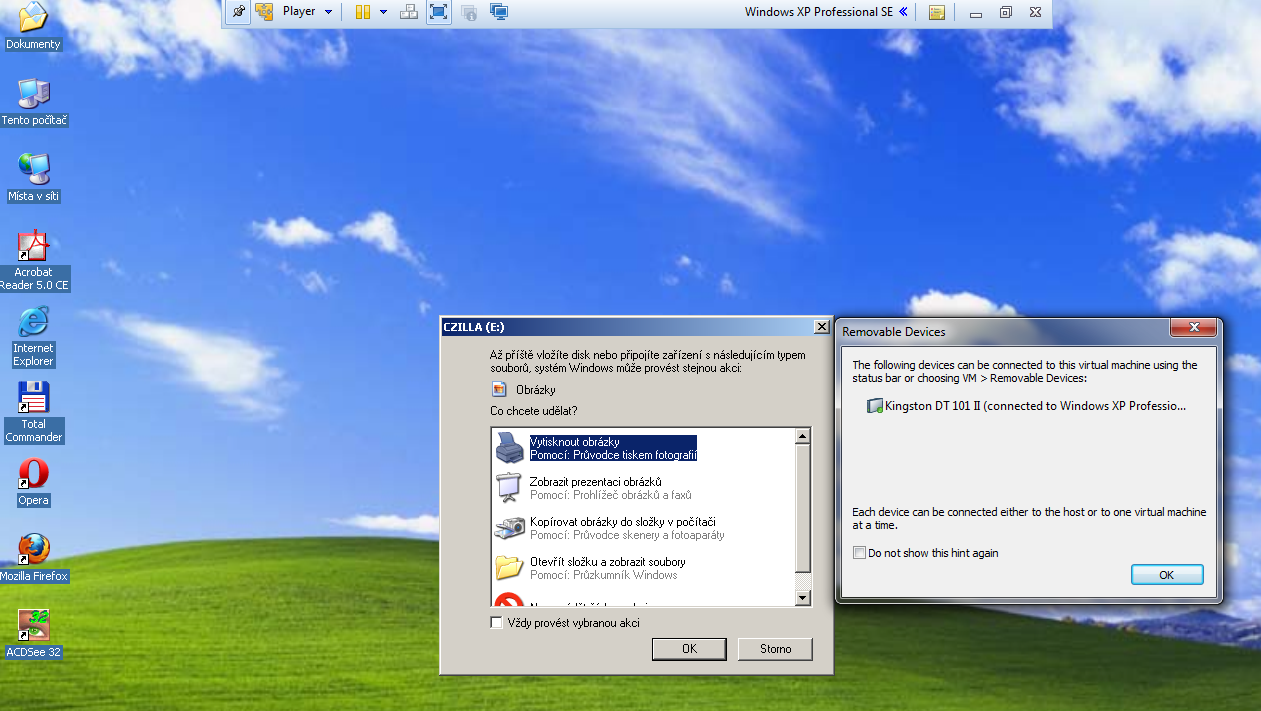The height and width of the screenshot is (711, 1261).
Task: Click the pin toolbar icon in VMware bar
Action: click(238, 12)
